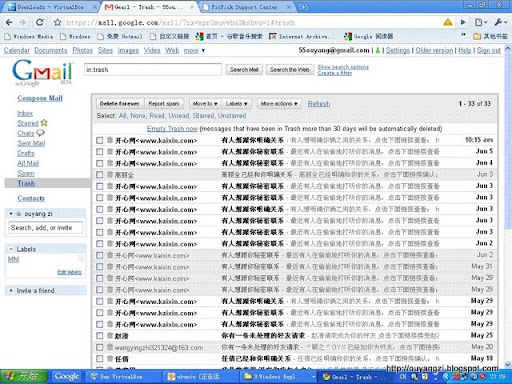Open the Move to dropdown
512x384 pixels.
pos(205,104)
